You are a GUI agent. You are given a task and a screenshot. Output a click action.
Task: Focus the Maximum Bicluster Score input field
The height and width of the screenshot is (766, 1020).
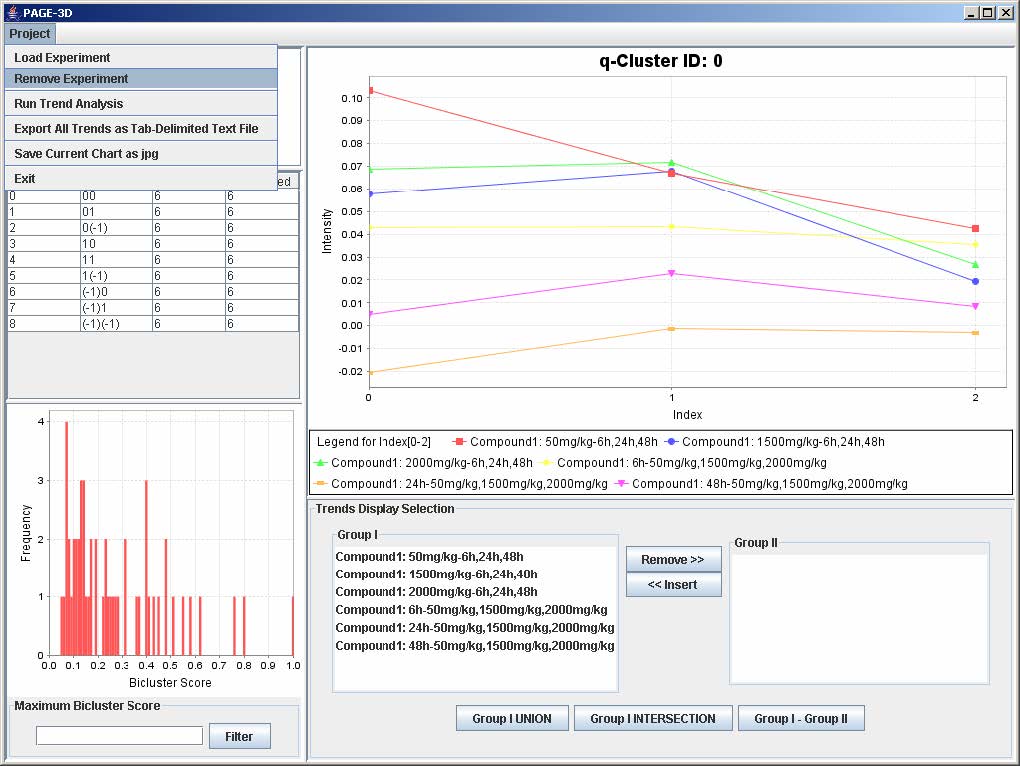(x=119, y=736)
